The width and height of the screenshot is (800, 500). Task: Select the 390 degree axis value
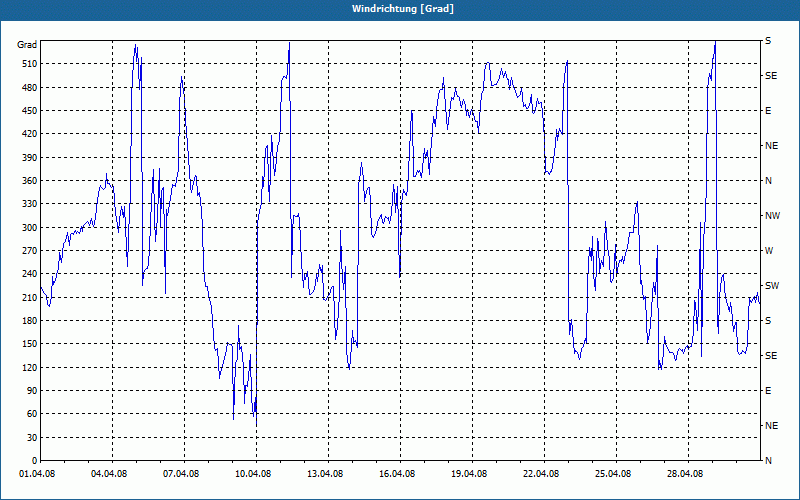coord(30,158)
